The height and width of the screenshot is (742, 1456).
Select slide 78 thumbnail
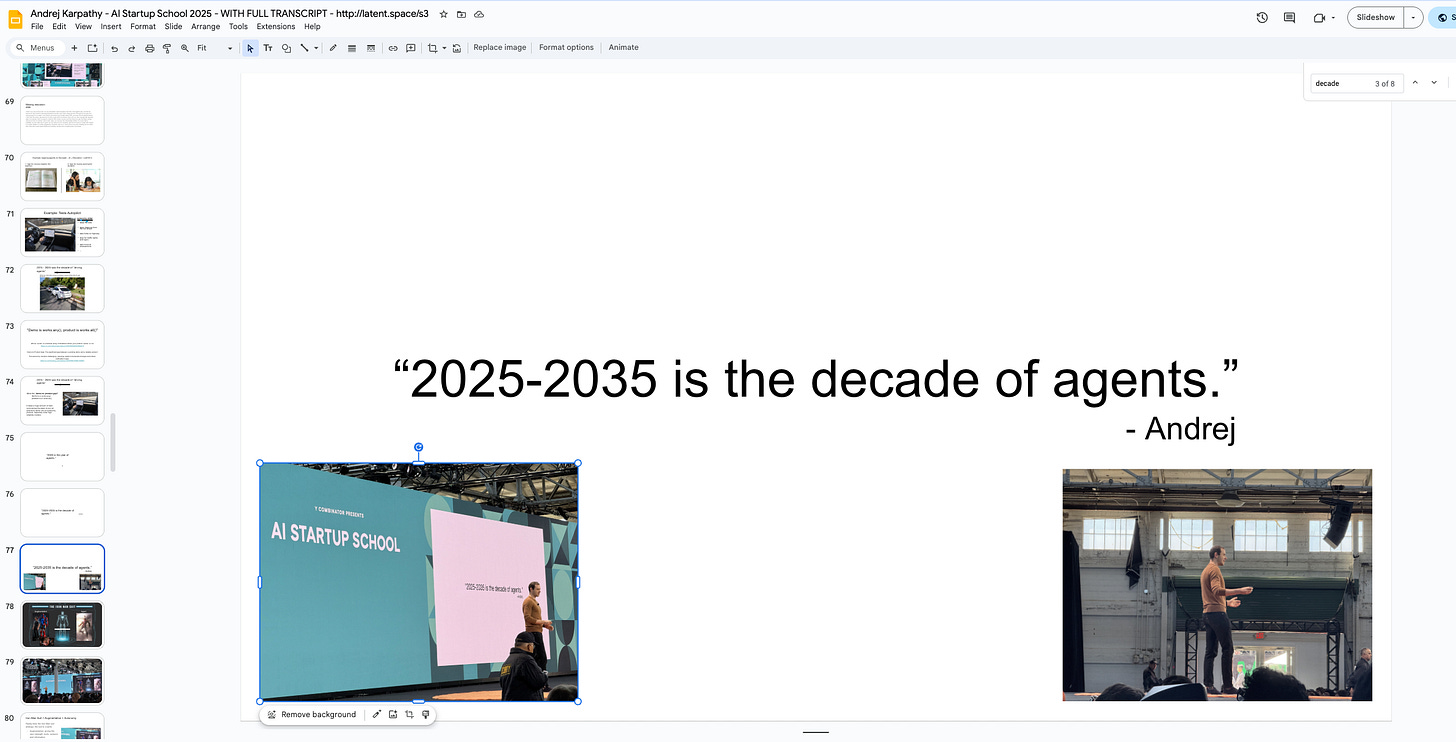pyautogui.click(x=62, y=625)
